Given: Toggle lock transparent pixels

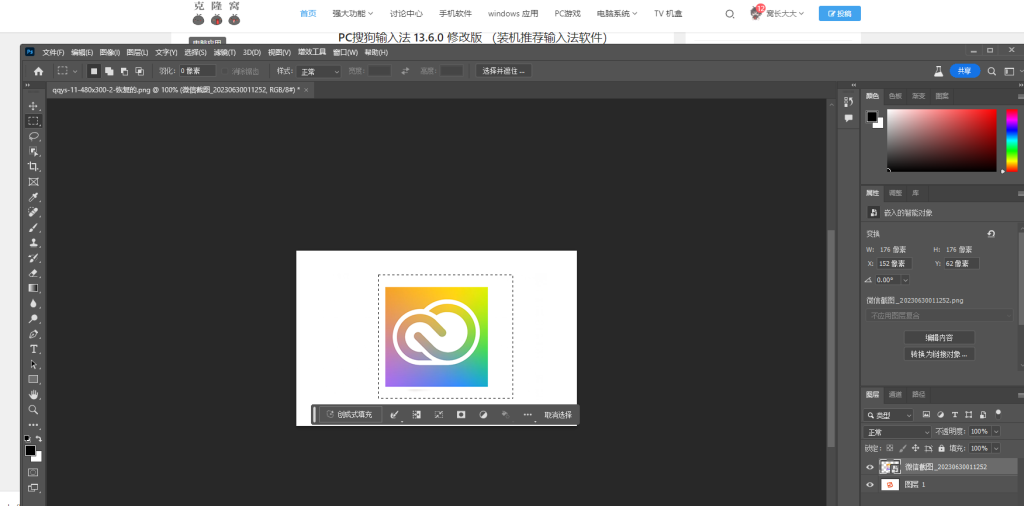Looking at the screenshot, I should pos(889,449).
